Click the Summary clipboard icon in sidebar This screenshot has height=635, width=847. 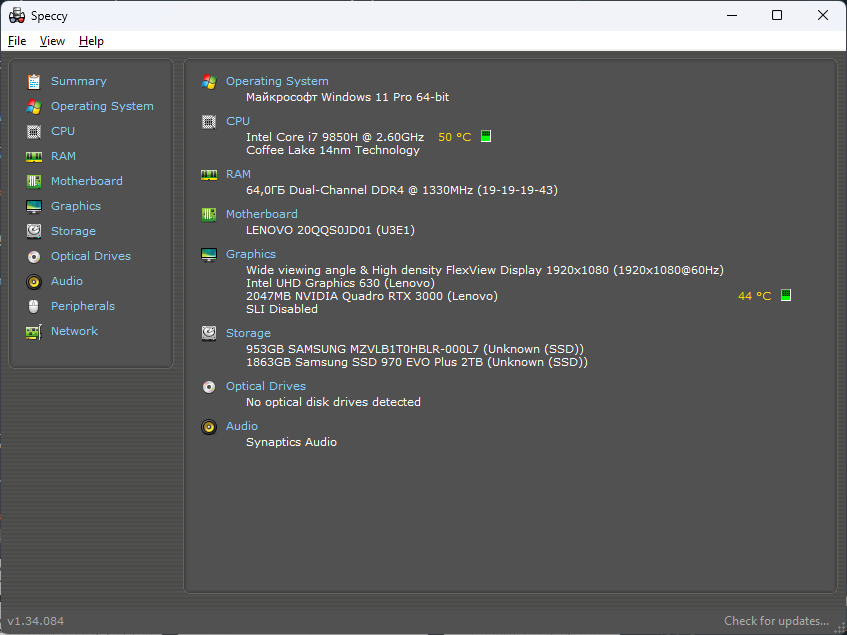[33, 82]
